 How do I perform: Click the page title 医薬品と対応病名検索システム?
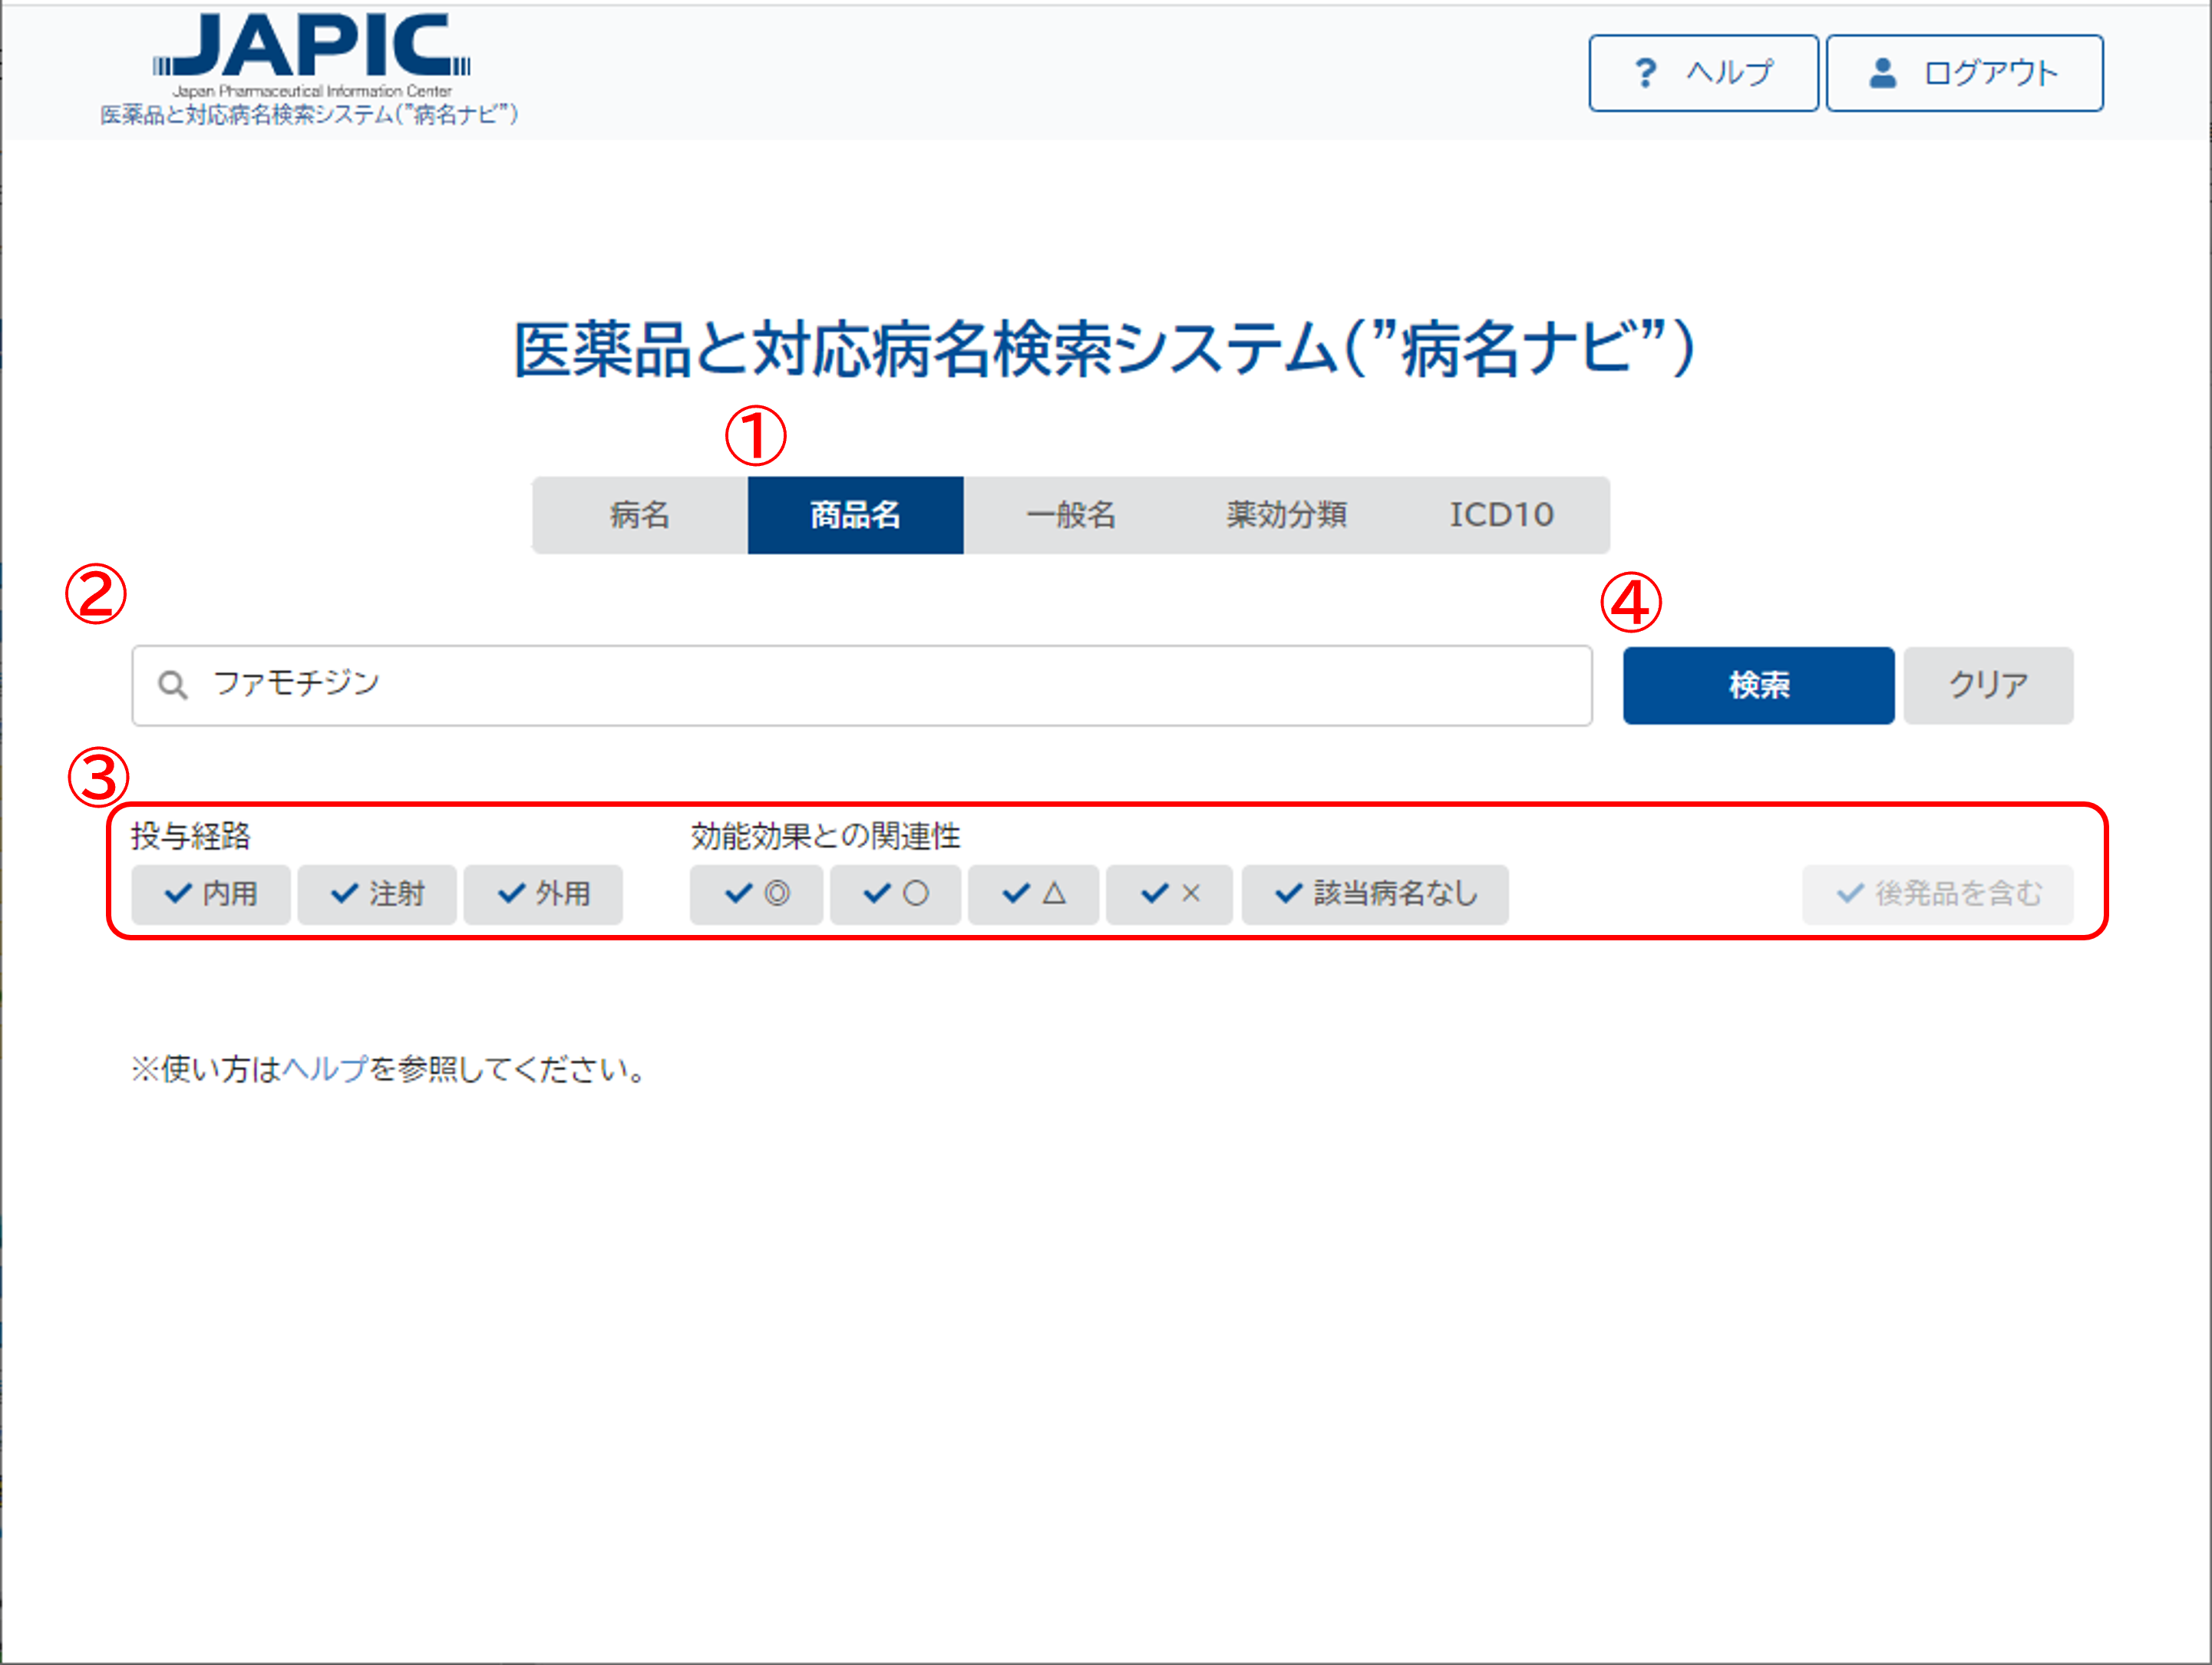(x=1104, y=349)
